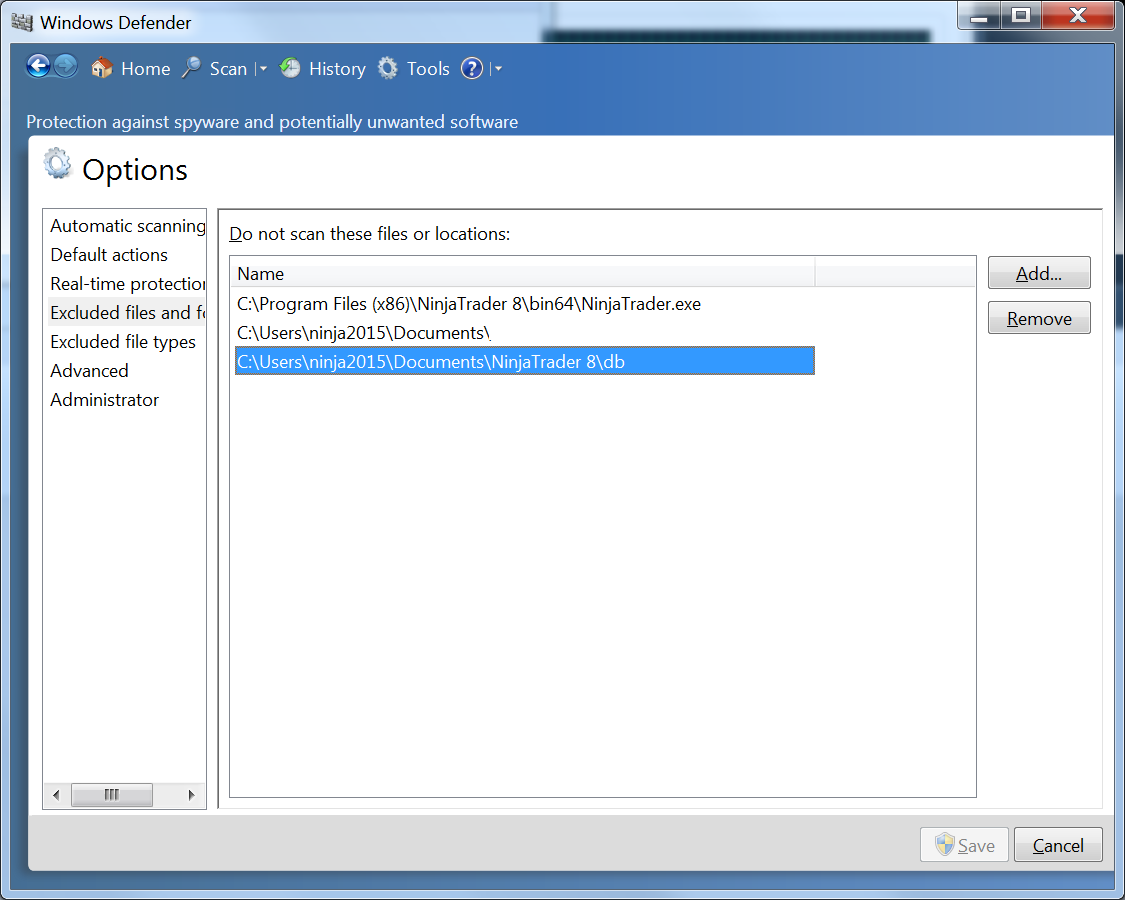Click the Save button

point(964,845)
